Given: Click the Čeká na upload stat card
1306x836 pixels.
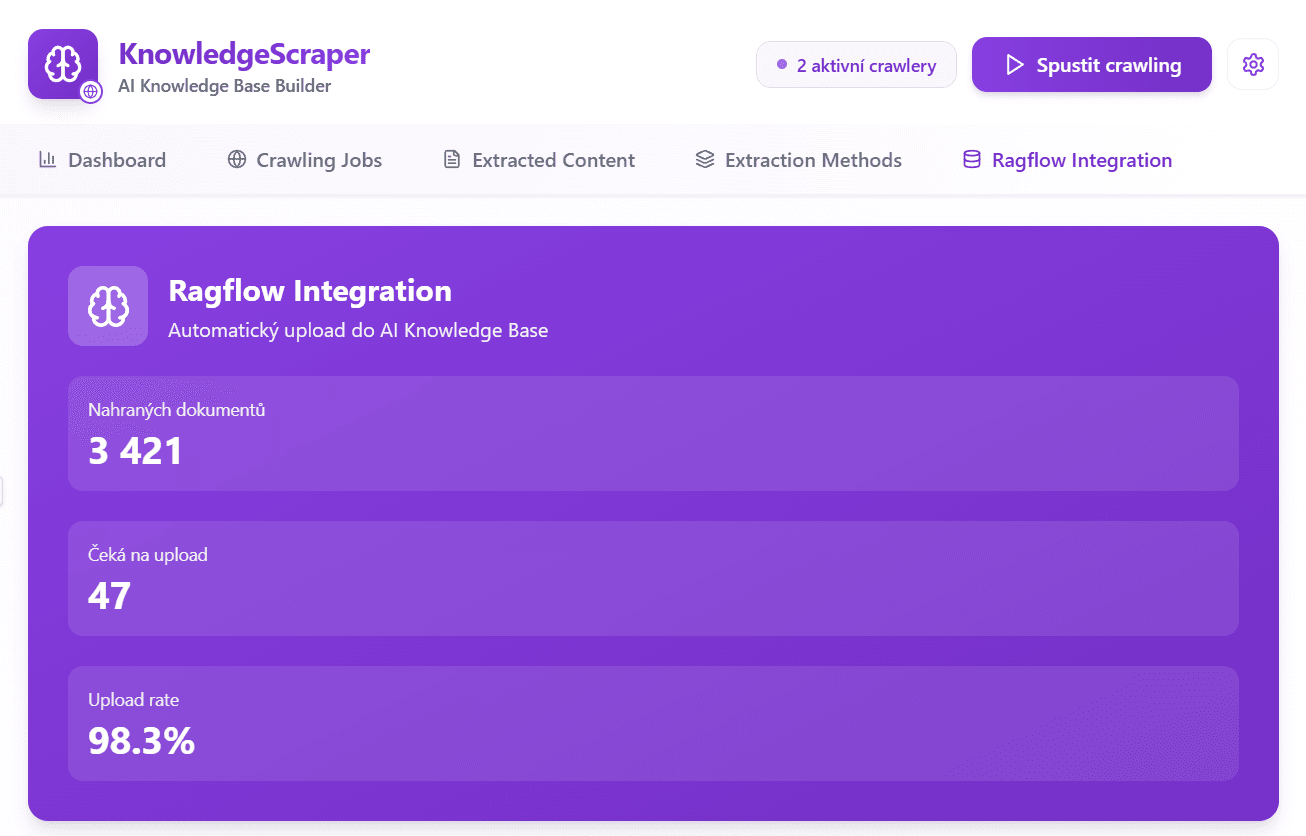Looking at the screenshot, I should coord(652,578).
